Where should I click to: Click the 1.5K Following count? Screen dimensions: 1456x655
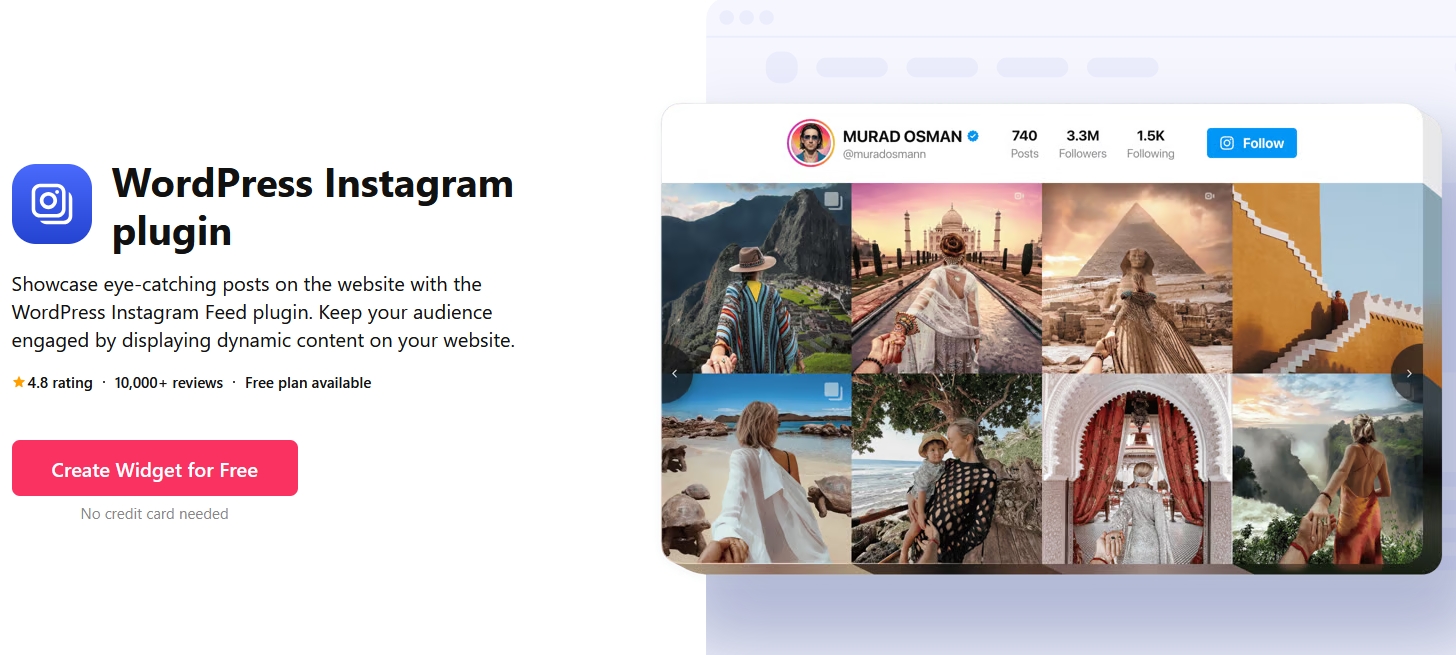pos(1151,144)
